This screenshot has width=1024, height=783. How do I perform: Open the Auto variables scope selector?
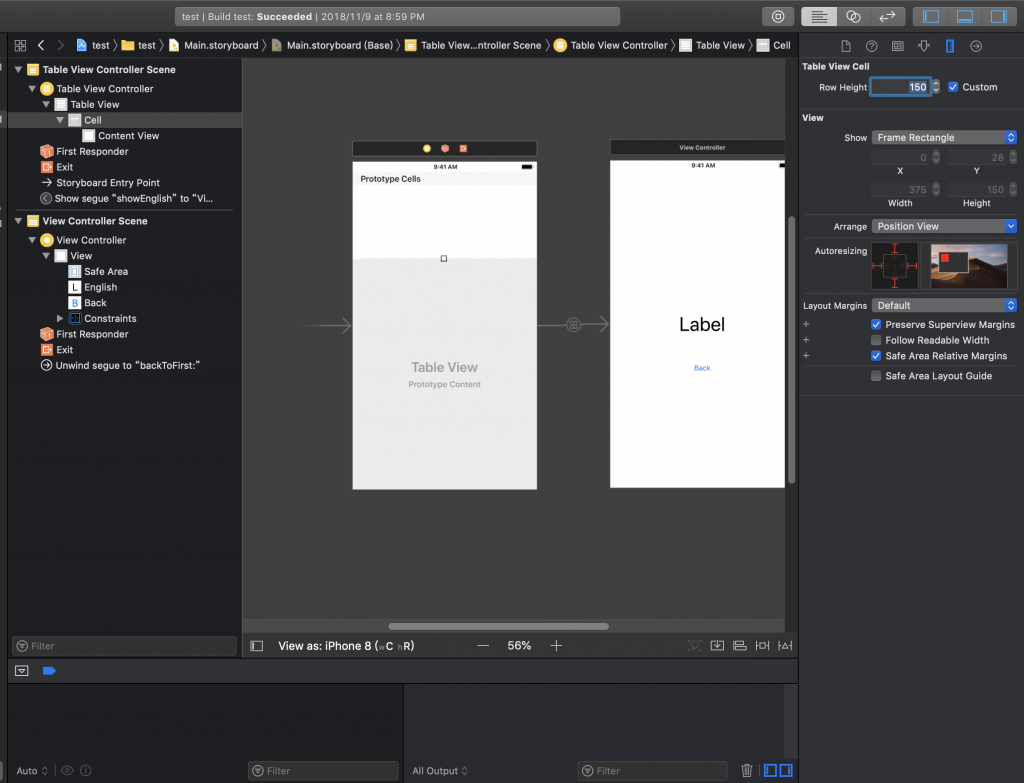tap(32, 771)
